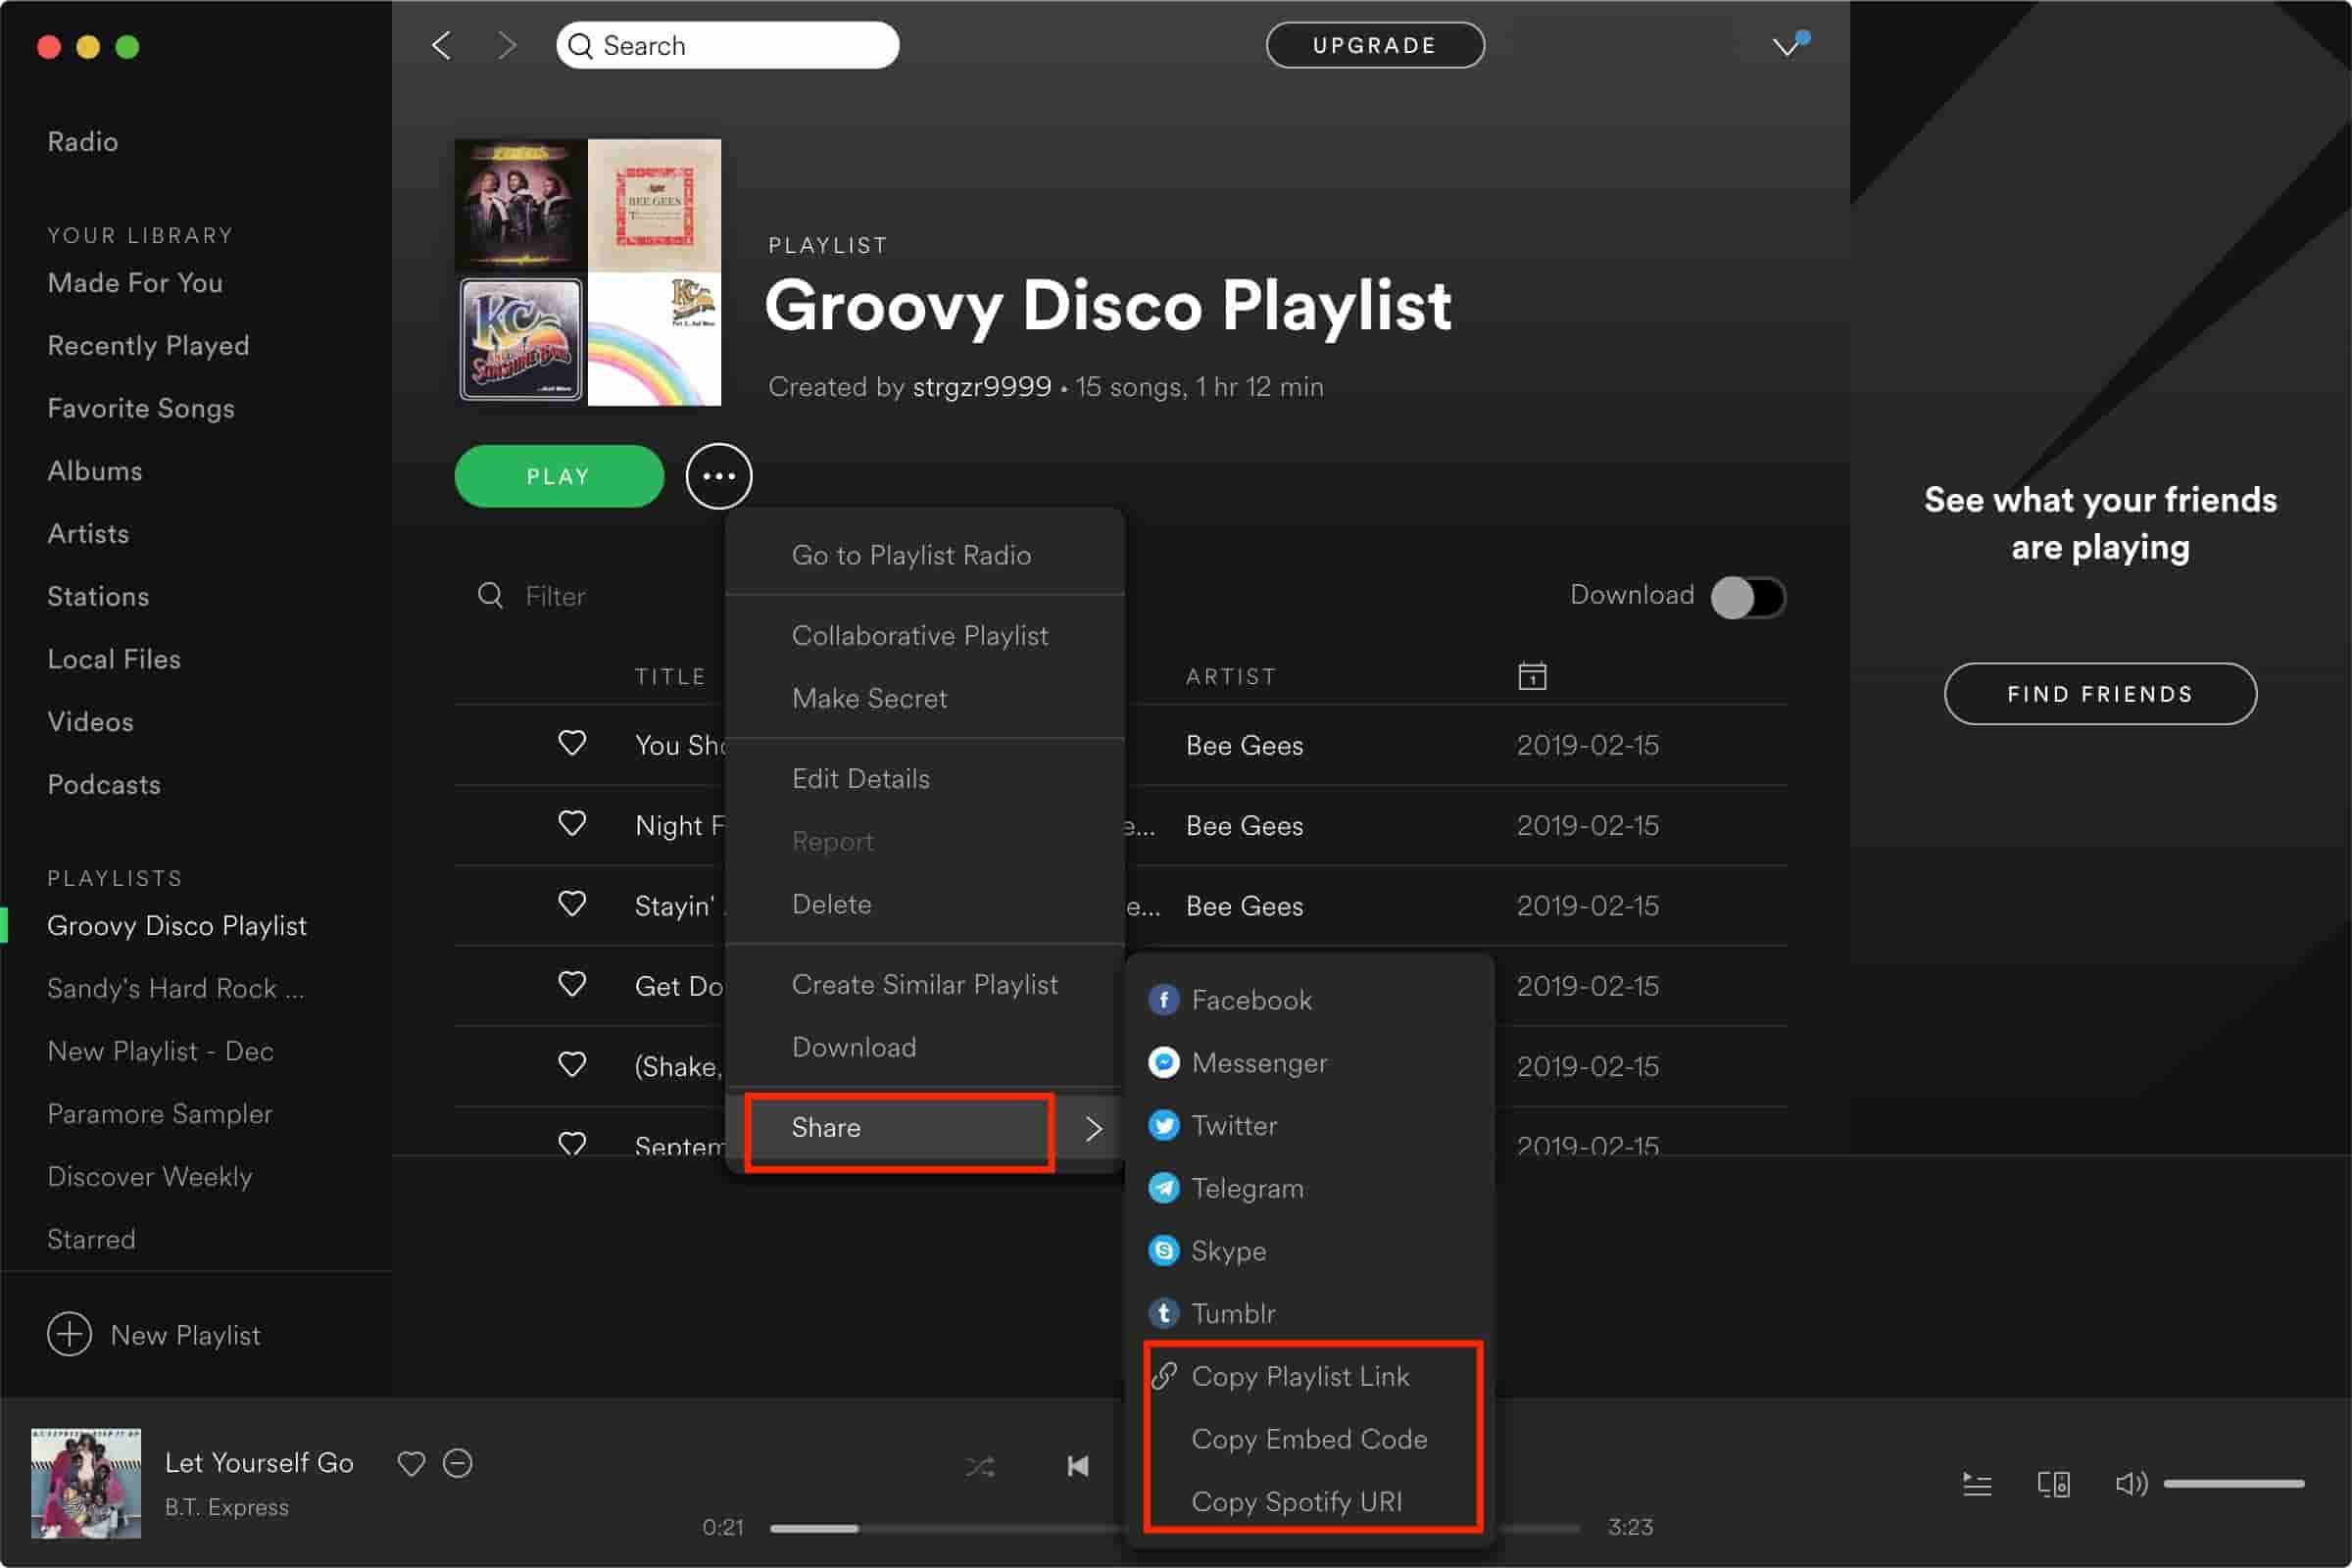
Task: Click the Spotify notification bell icon
Action: coord(1788,44)
